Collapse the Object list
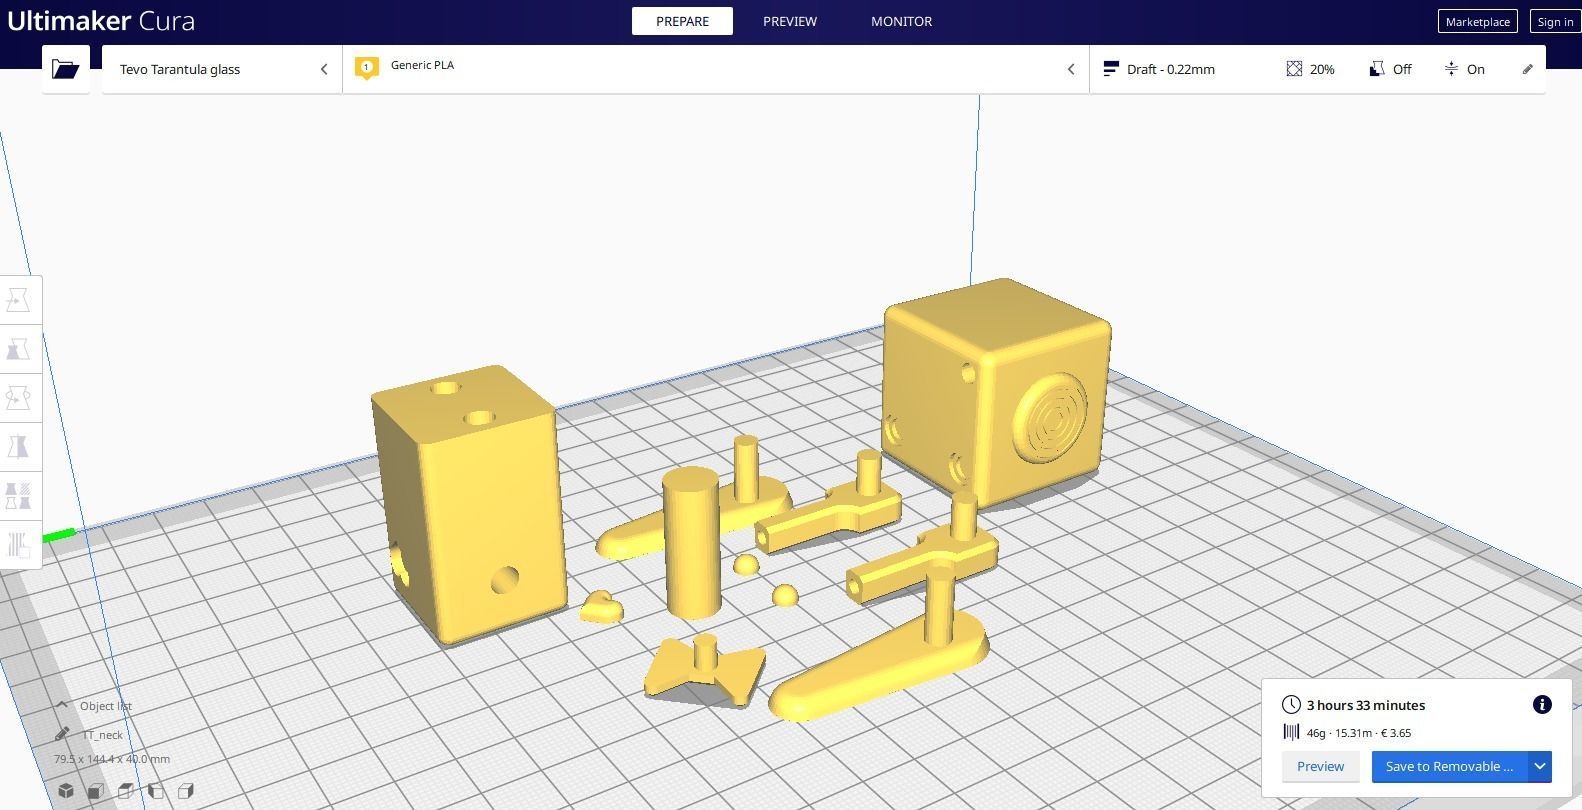Viewport: 1582px width, 810px height. coord(62,705)
